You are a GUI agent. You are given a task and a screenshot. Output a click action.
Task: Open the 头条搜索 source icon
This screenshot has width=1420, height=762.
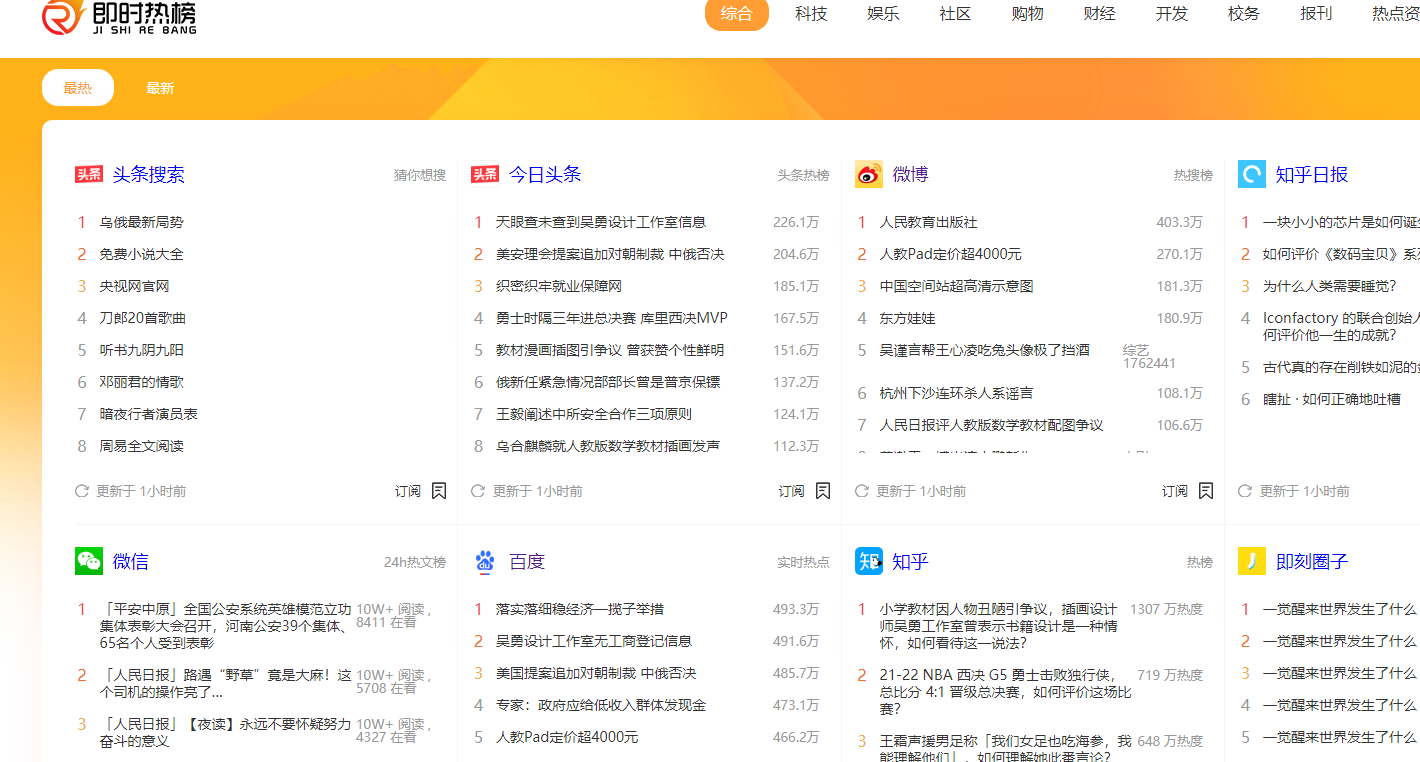[x=89, y=174]
